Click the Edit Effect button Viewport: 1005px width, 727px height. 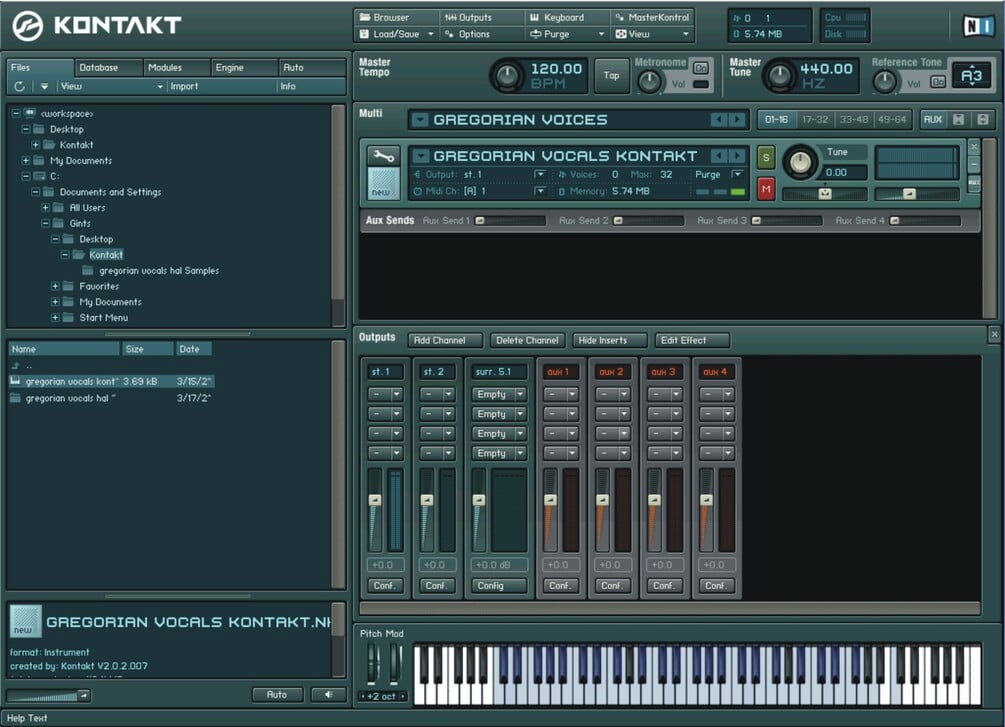pos(692,340)
